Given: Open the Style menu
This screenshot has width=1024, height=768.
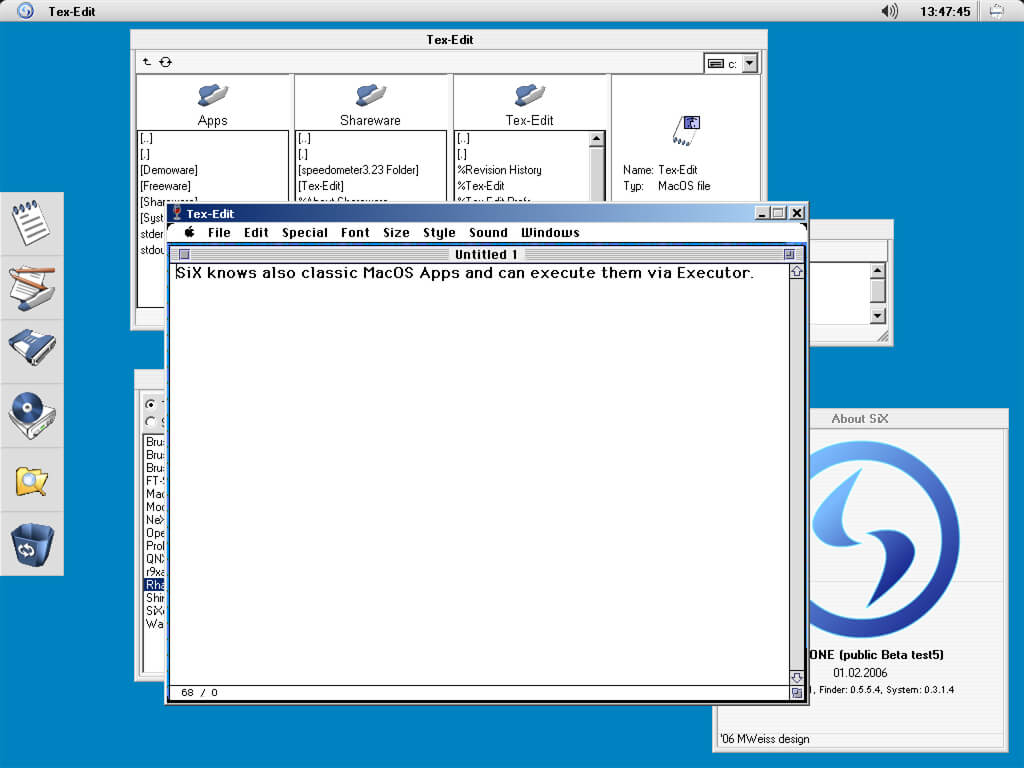Looking at the screenshot, I should pos(439,232).
